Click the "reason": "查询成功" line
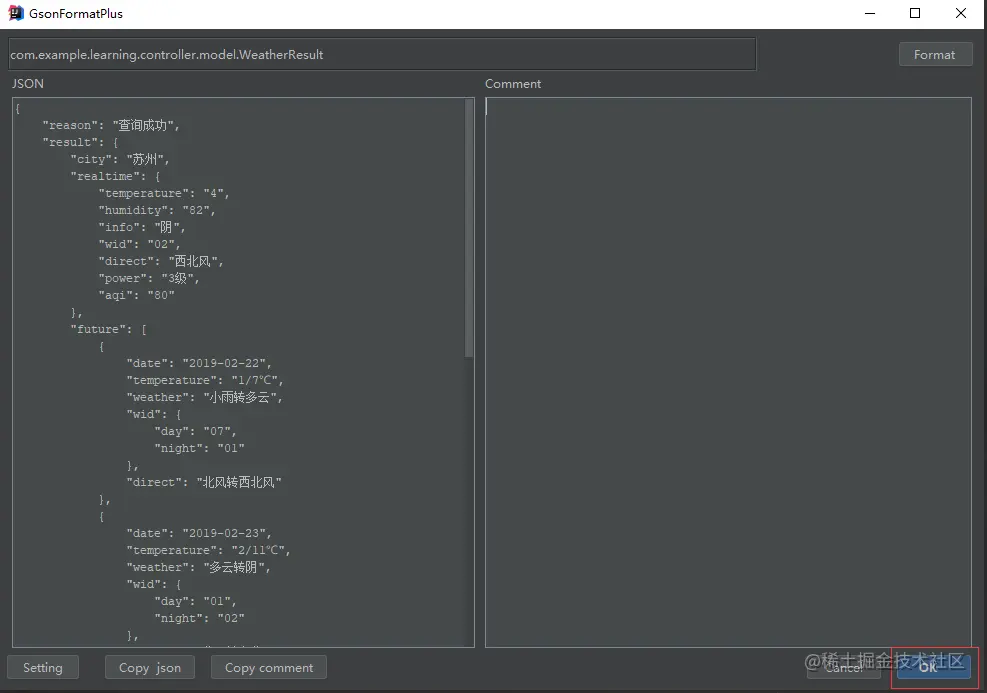 point(111,125)
